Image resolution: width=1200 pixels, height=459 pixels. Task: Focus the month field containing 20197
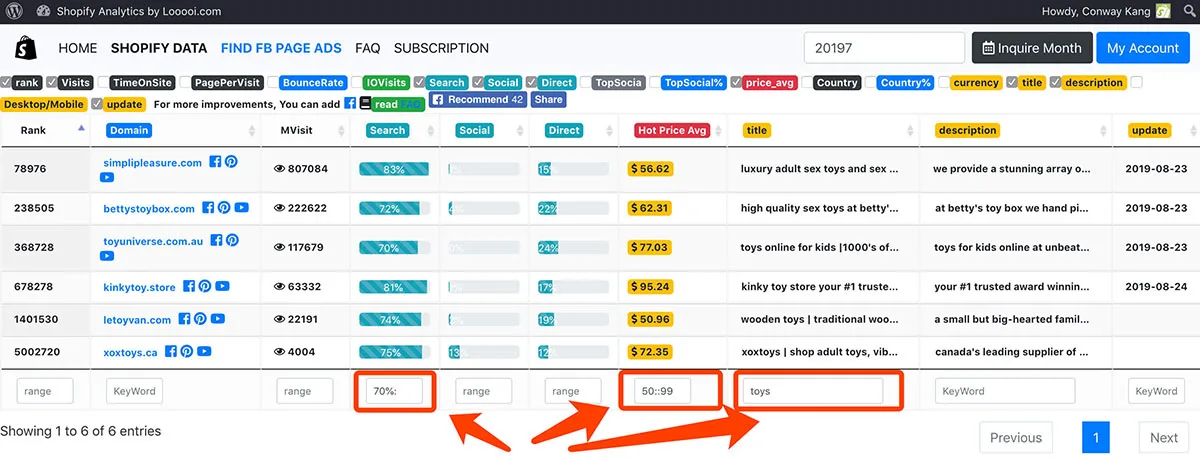tap(884, 48)
